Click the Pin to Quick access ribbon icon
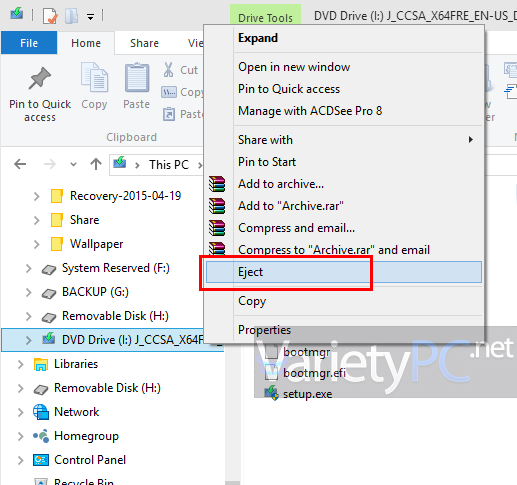Viewport: 517px width, 485px height. click(x=40, y=79)
